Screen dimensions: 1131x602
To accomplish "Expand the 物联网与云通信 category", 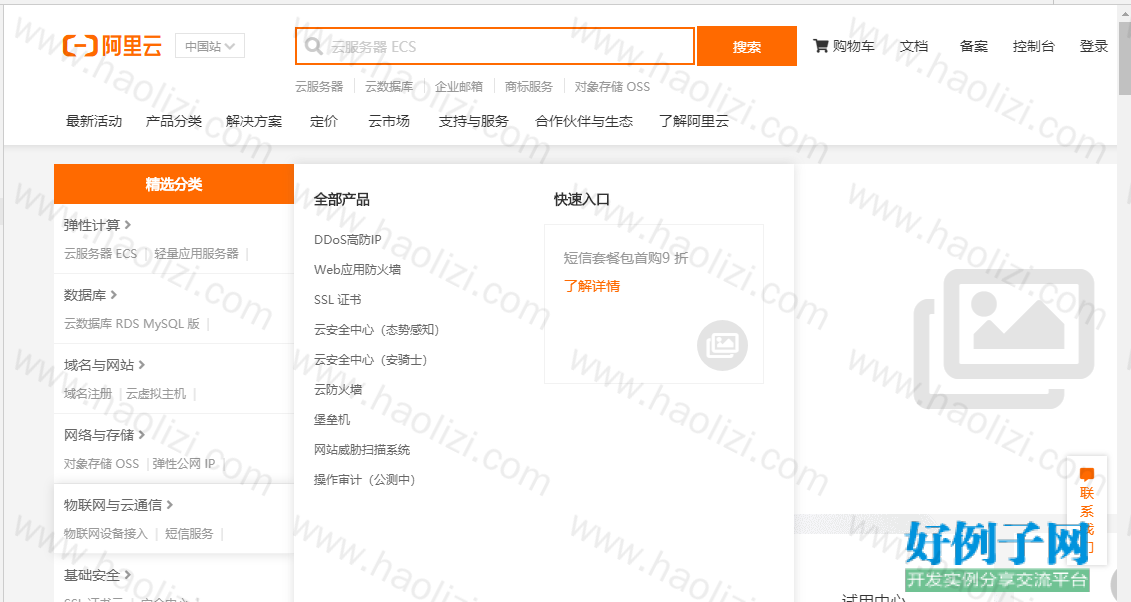I will tap(118, 505).
